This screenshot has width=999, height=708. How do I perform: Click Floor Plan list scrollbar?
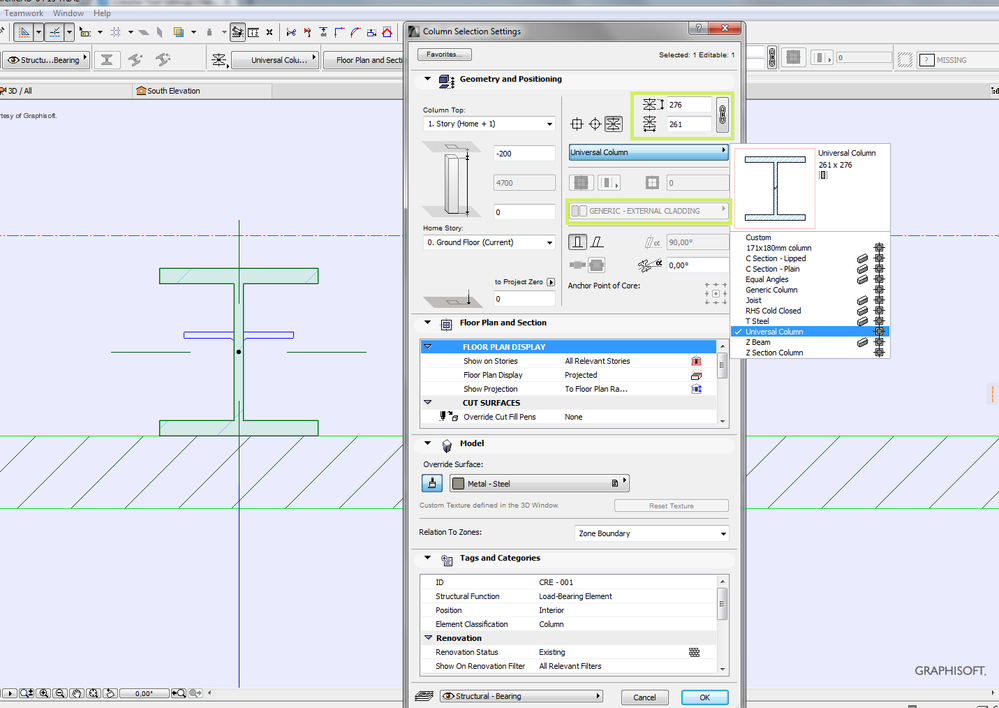[x=722, y=382]
